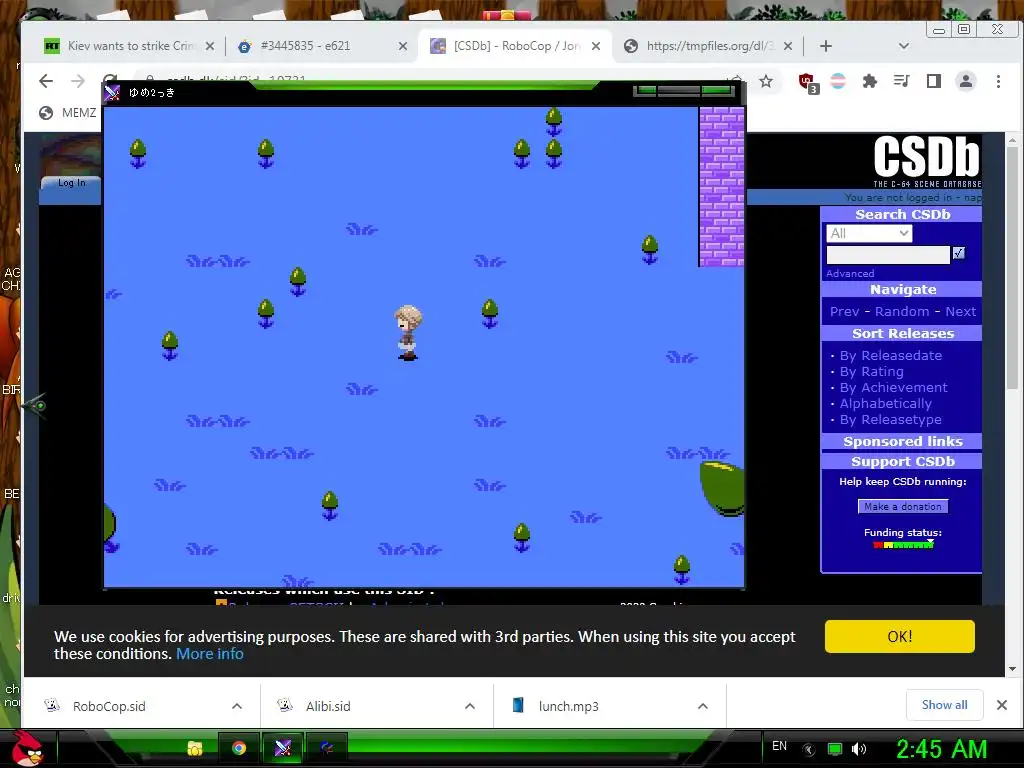Open the media control playlist icon
Viewport: 1024px width, 768px height.
click(902, 81)
